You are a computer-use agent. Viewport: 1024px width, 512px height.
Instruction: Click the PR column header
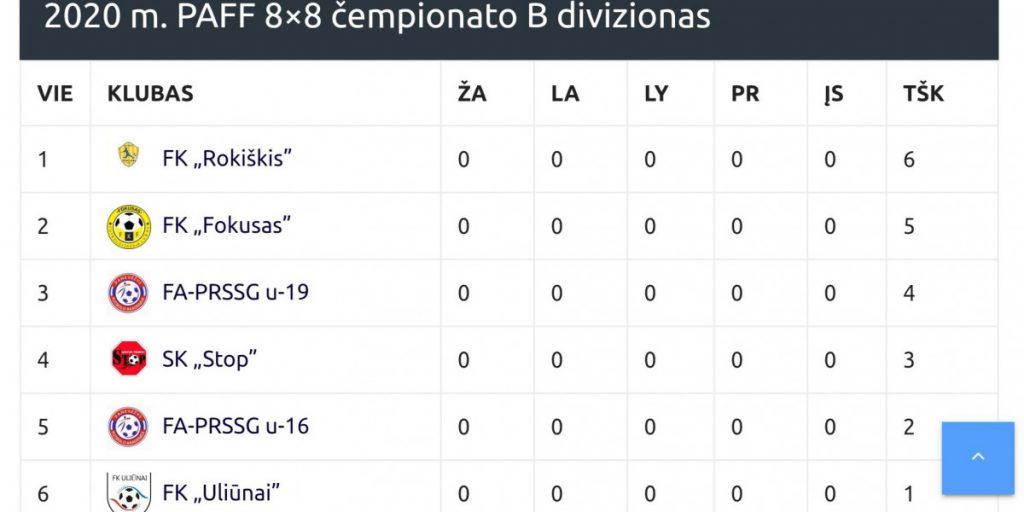745,94
